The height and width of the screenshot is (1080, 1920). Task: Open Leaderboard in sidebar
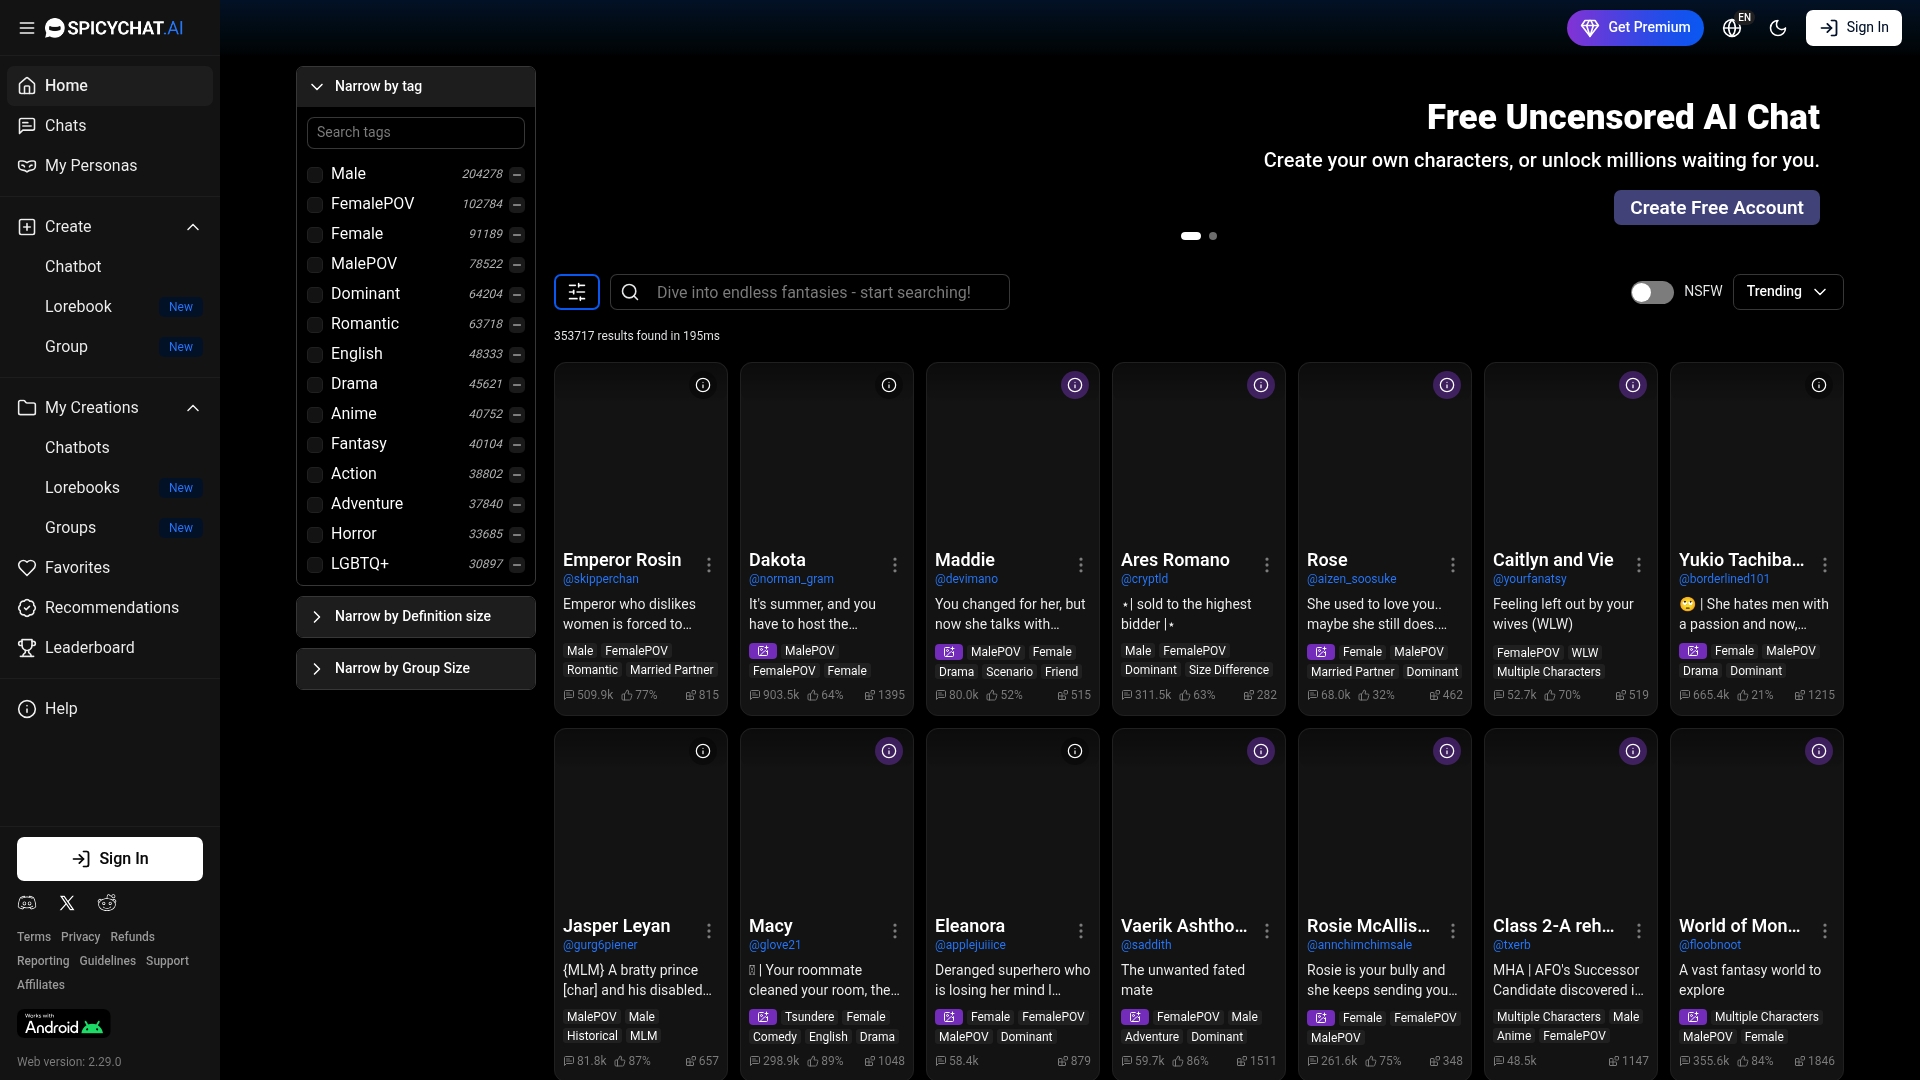coord(110,648)
